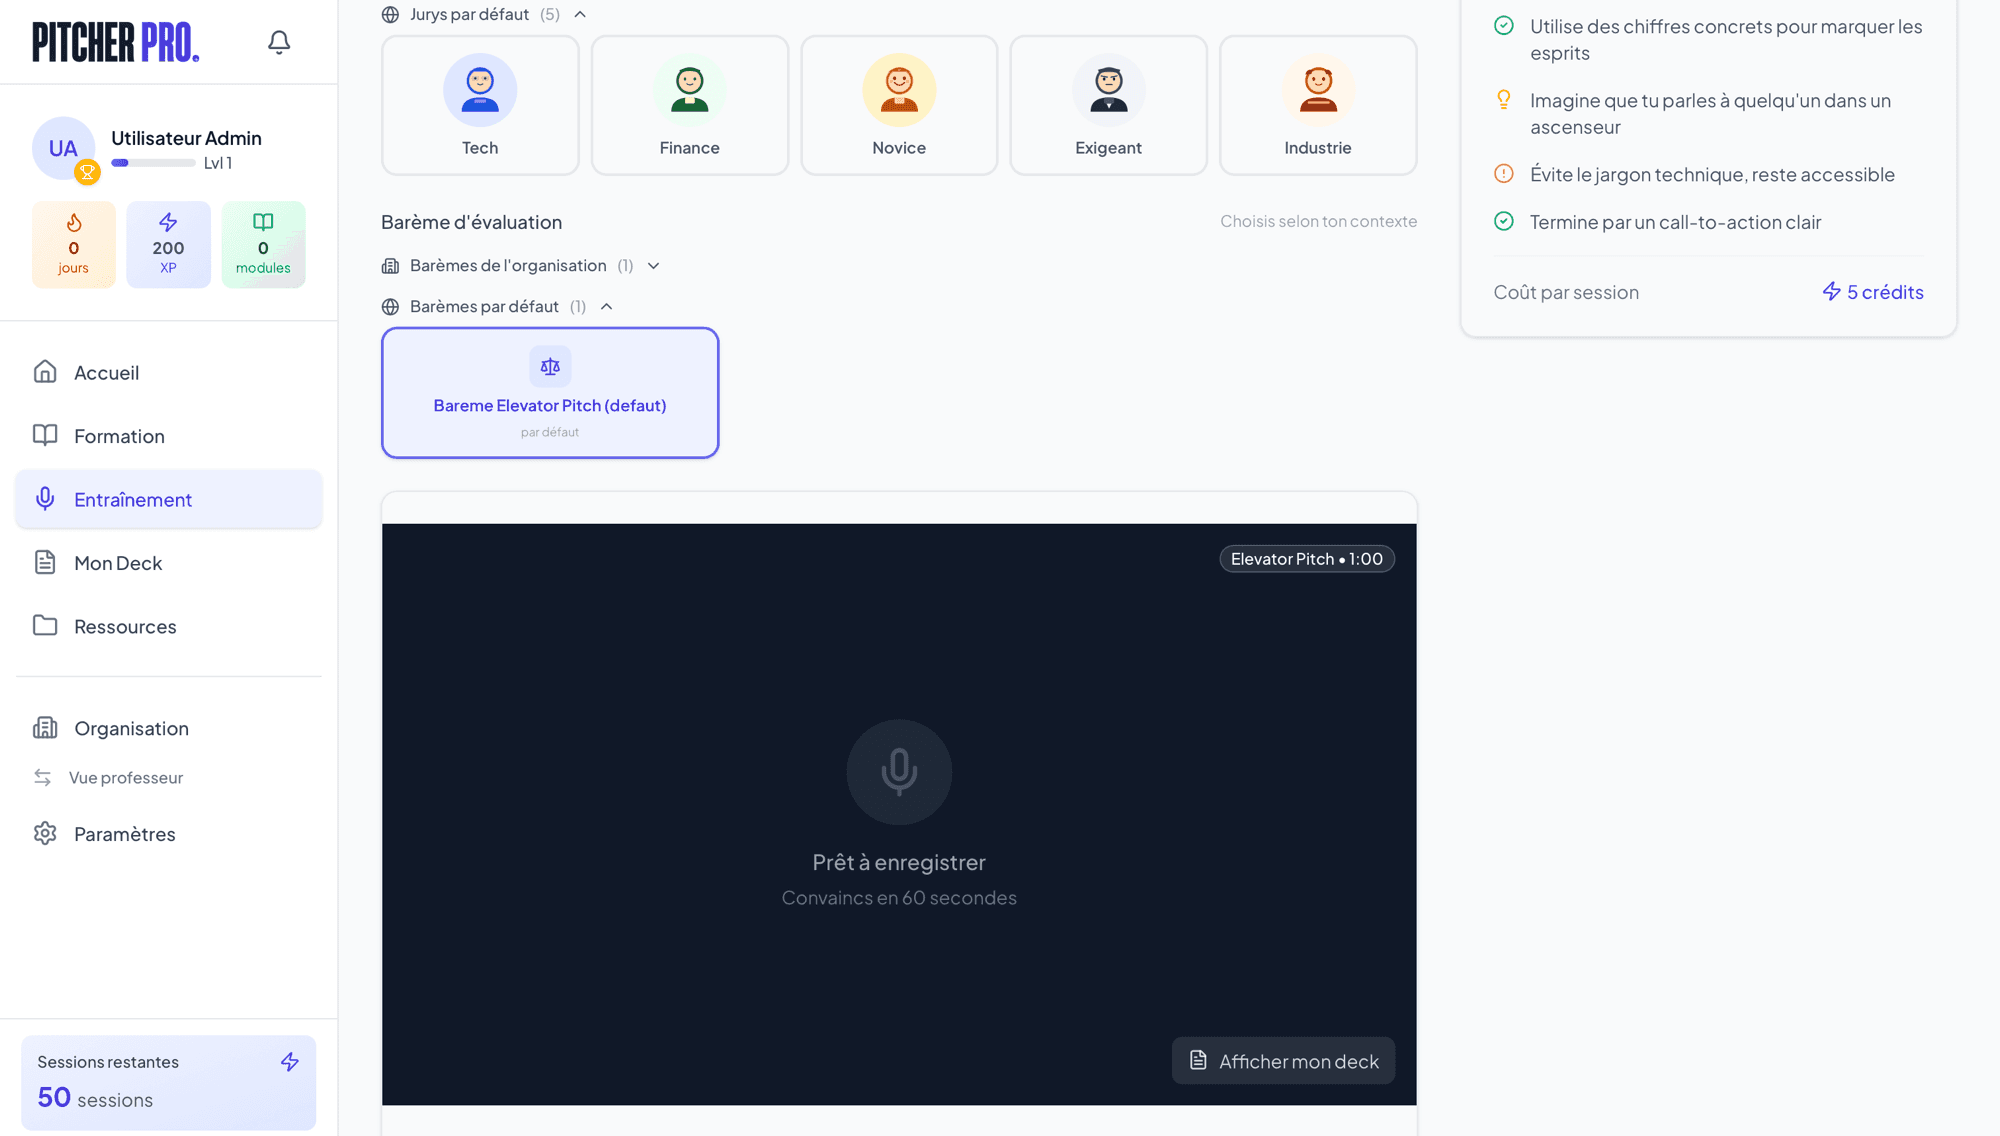Click the Ressources folder icon
Screen dimensions: 2000x1136
tap(45, 625)
